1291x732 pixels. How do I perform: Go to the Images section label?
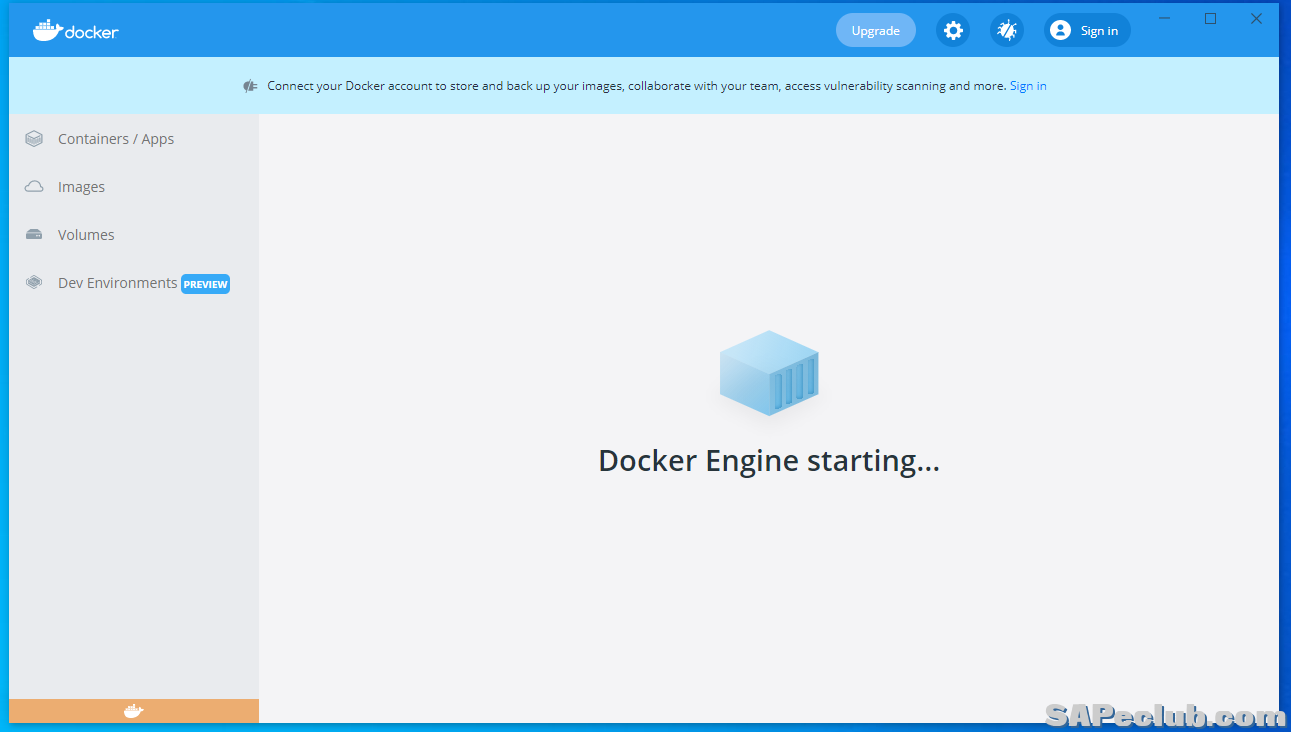[81, 187]
